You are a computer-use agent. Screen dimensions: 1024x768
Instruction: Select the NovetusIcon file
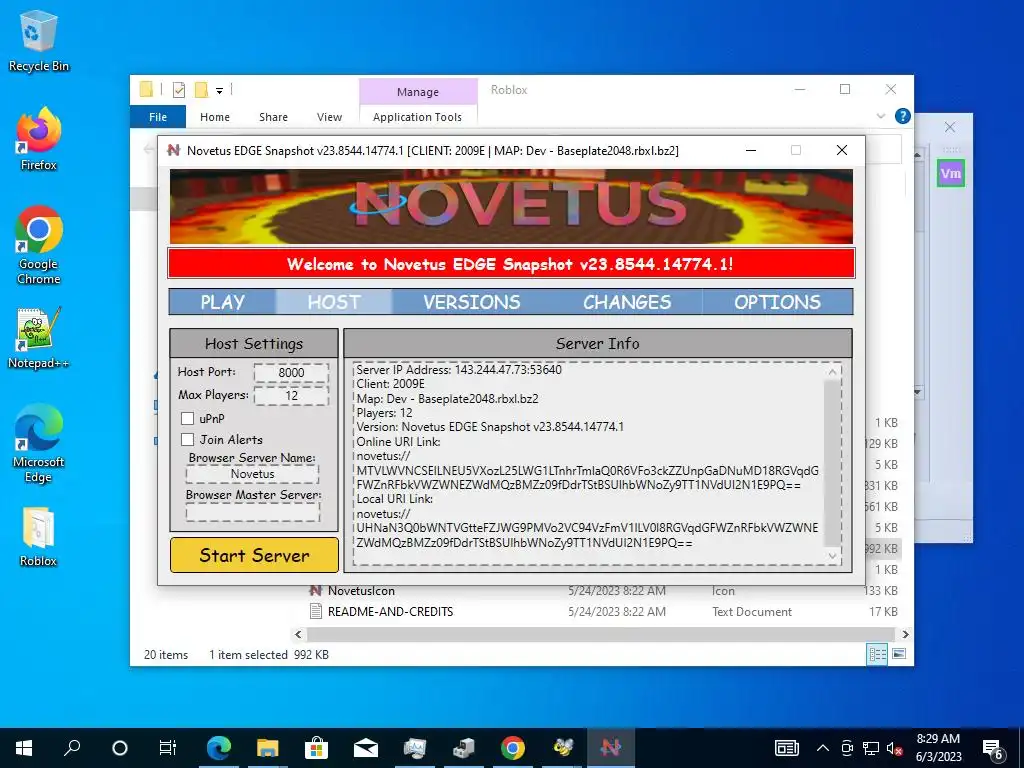[361, 590]
